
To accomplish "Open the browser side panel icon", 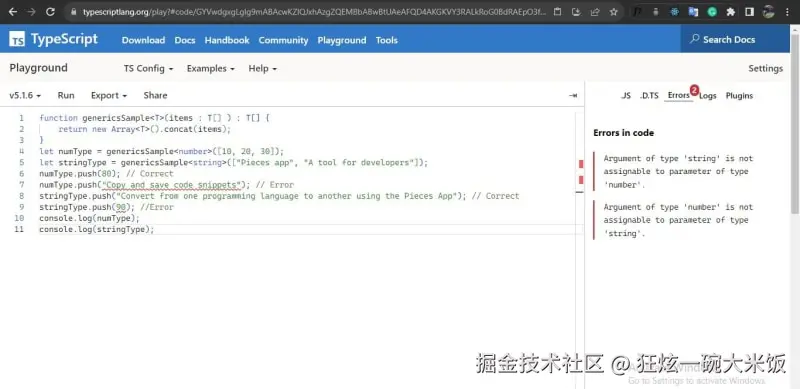I will point(749,12).
